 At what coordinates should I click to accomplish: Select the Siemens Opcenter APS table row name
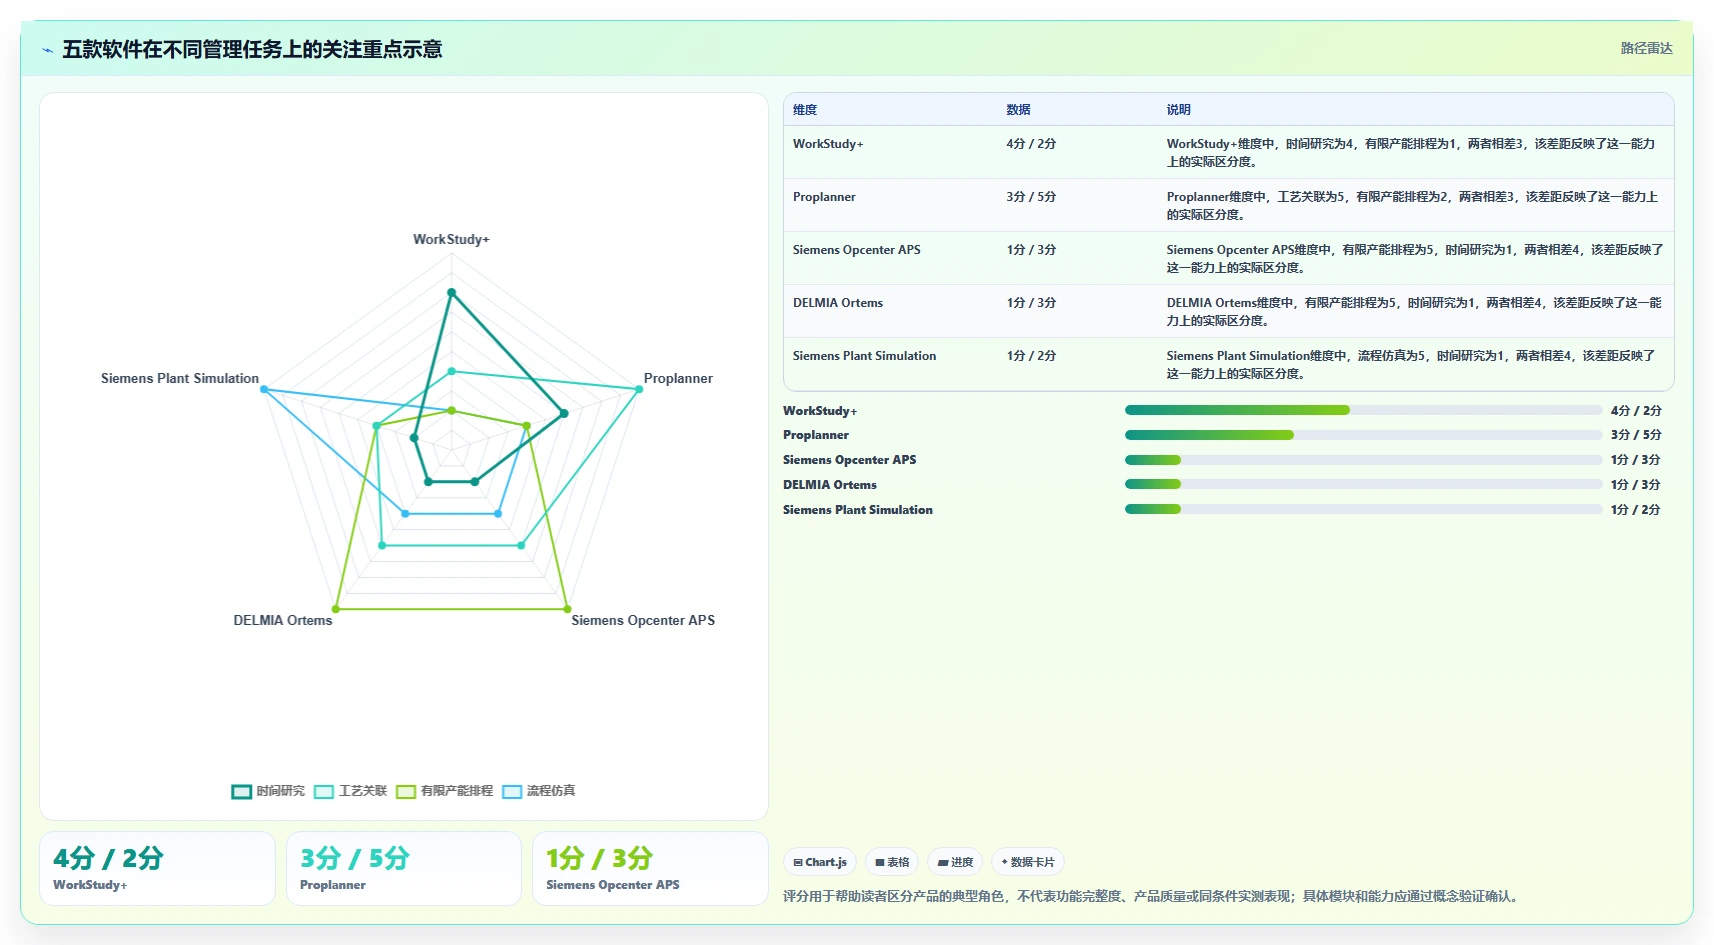(x=856, y=250)
